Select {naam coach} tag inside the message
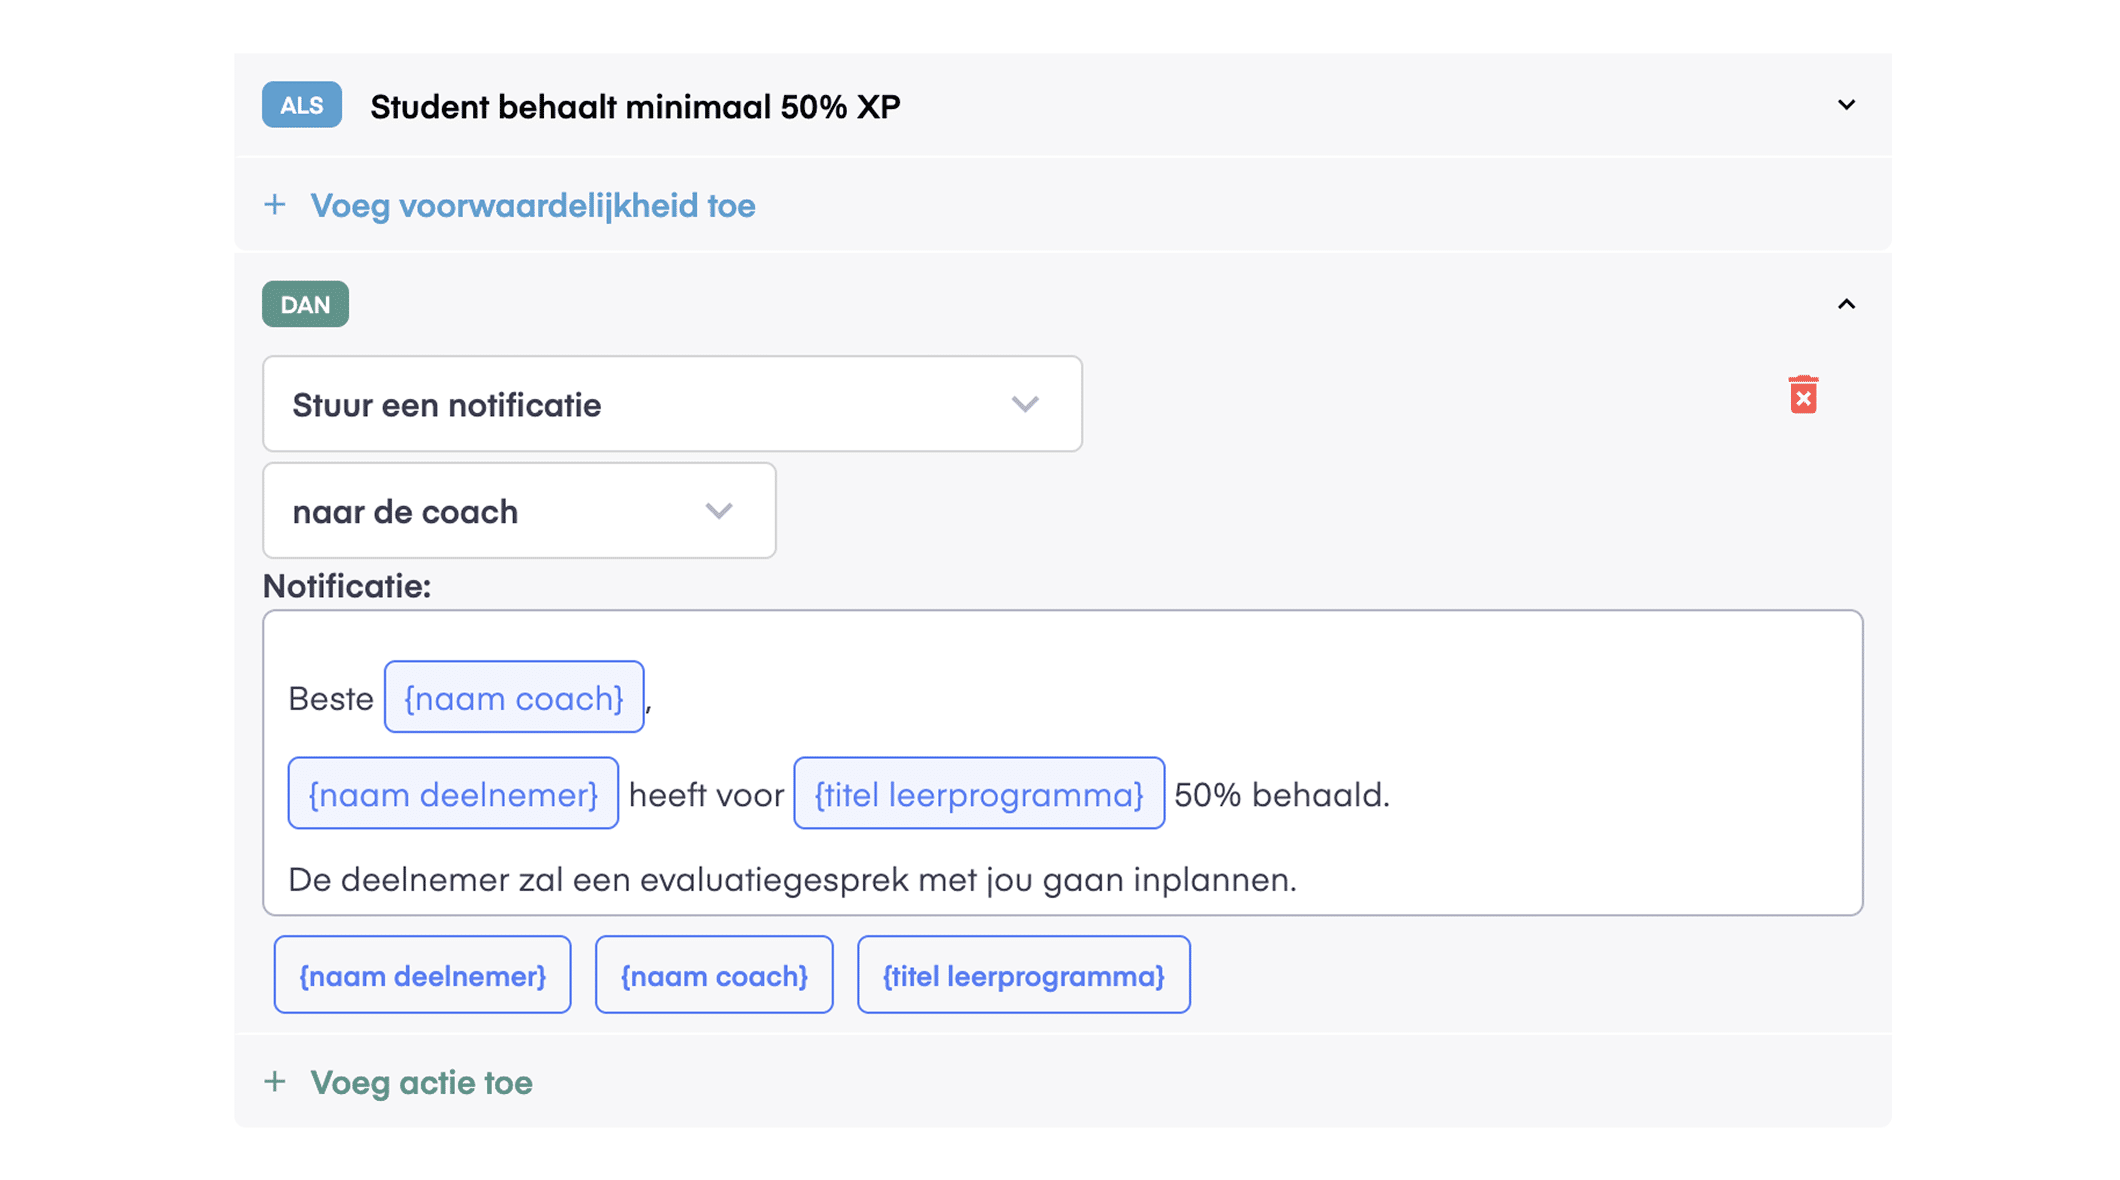Screen dimensions: 2120x1180 point(514,697)
